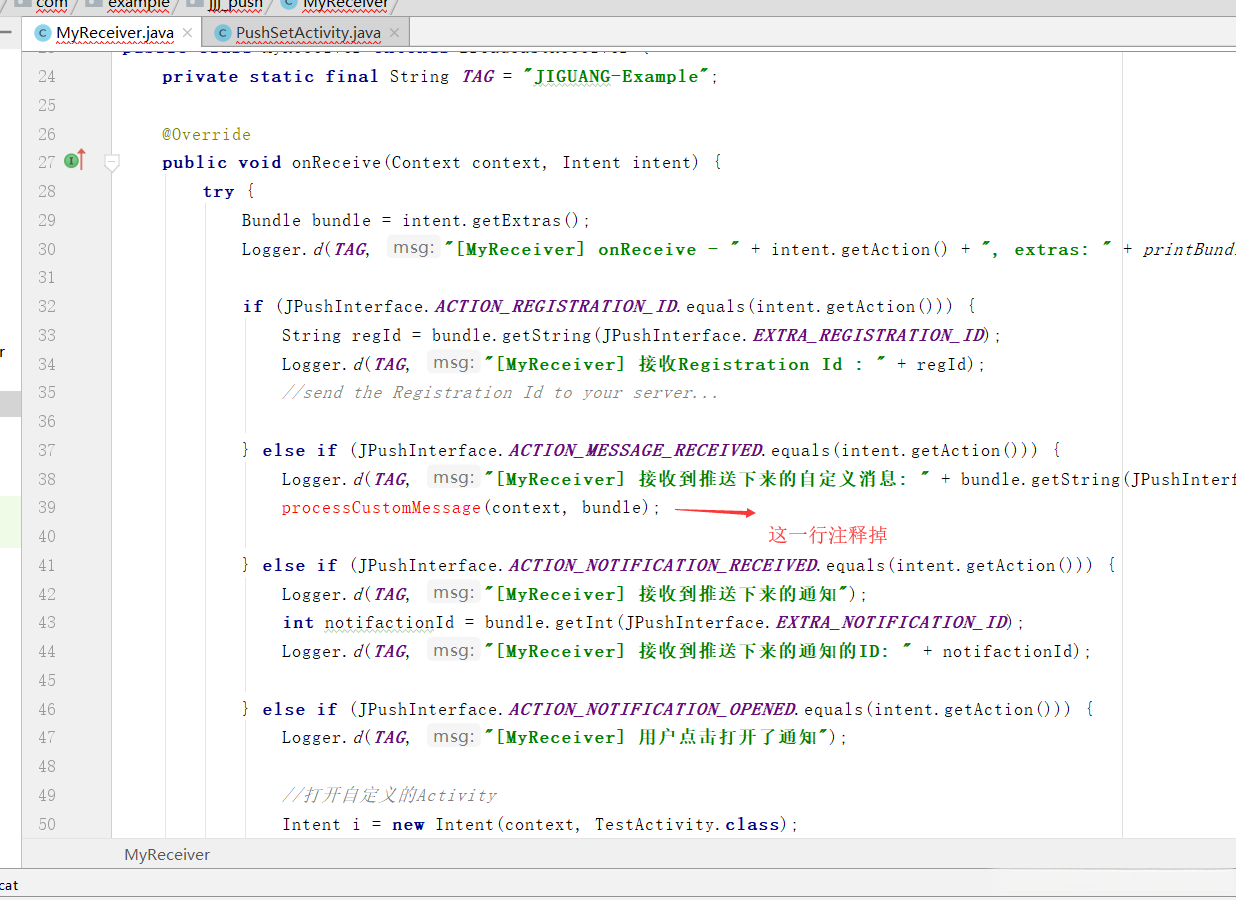Image resolution: width=1236 pixels, height=900 pixels.
Task: Switch to the PushSetActivity.java tab
Action: coord(307,33)
